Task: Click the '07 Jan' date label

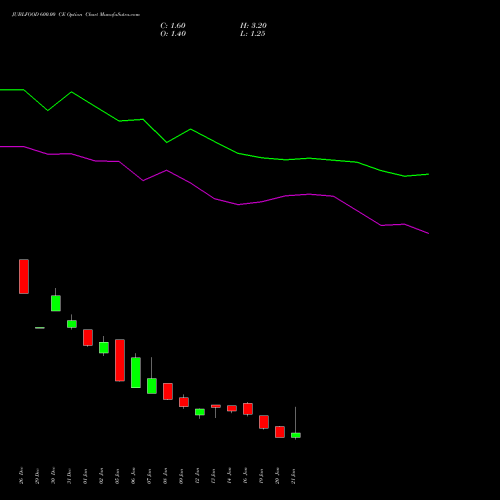Action: click(x=149, y=476)
